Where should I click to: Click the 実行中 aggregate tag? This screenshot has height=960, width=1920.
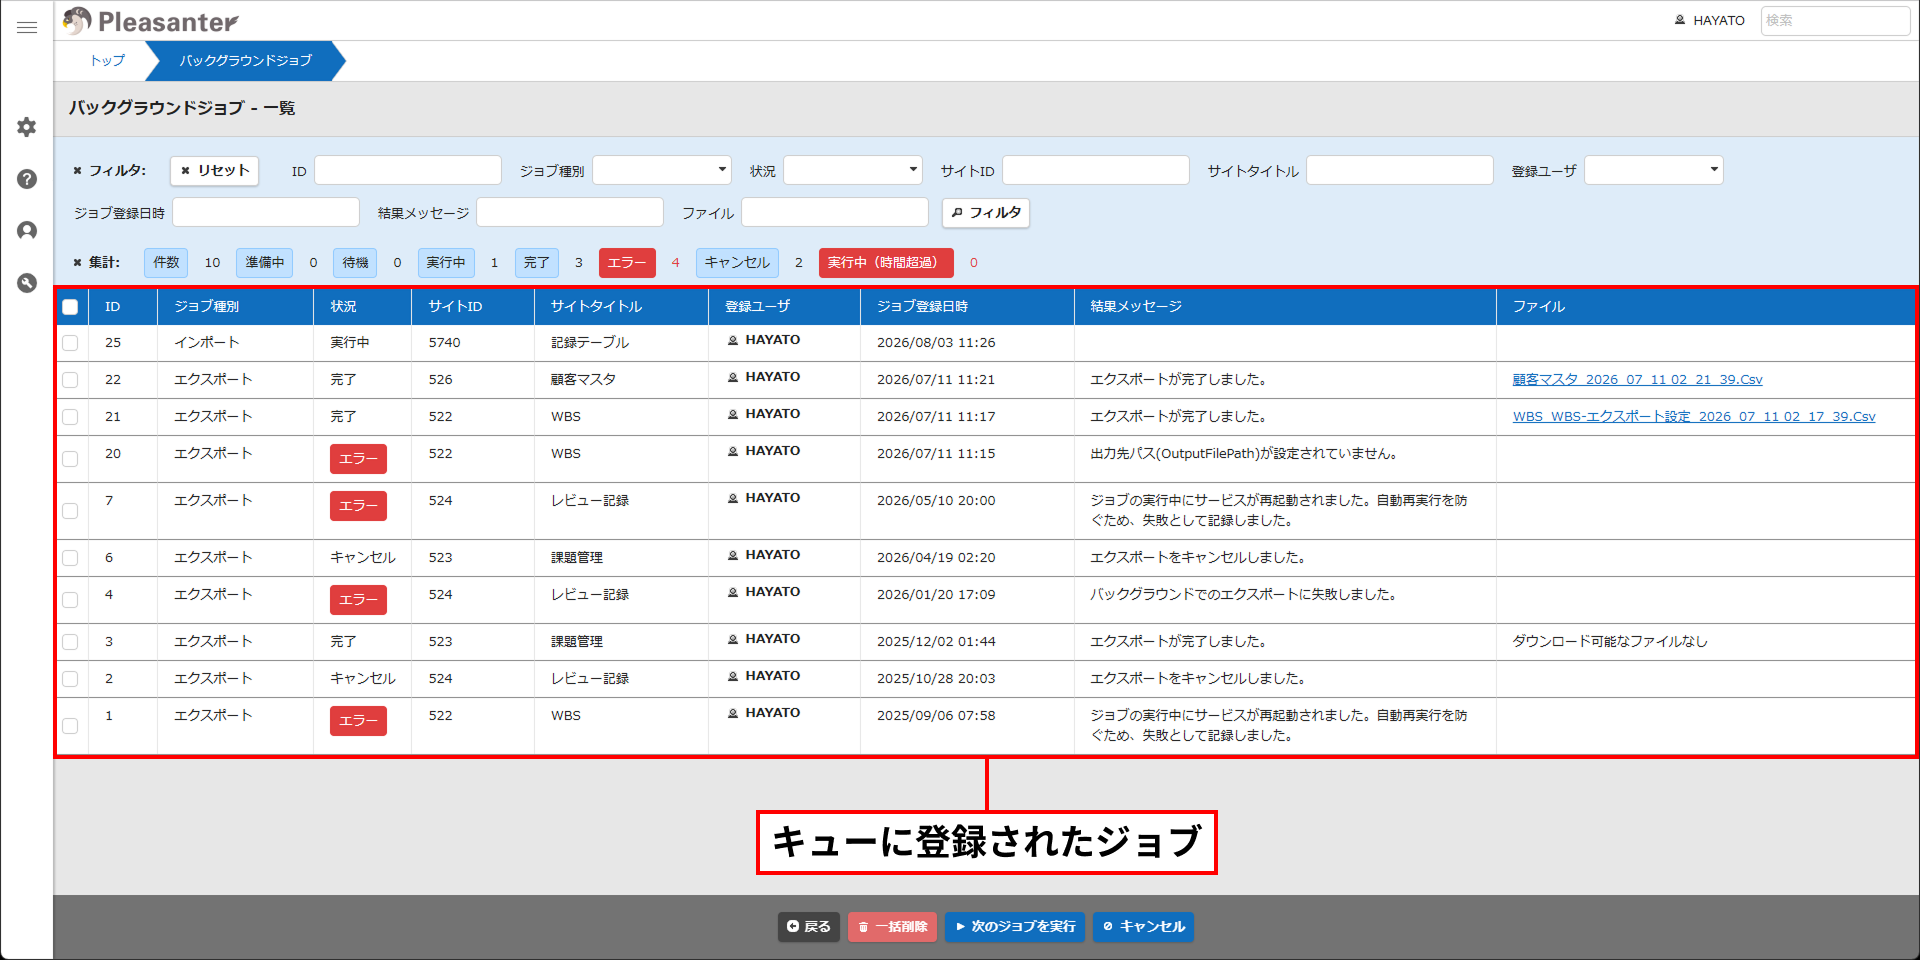446,263
